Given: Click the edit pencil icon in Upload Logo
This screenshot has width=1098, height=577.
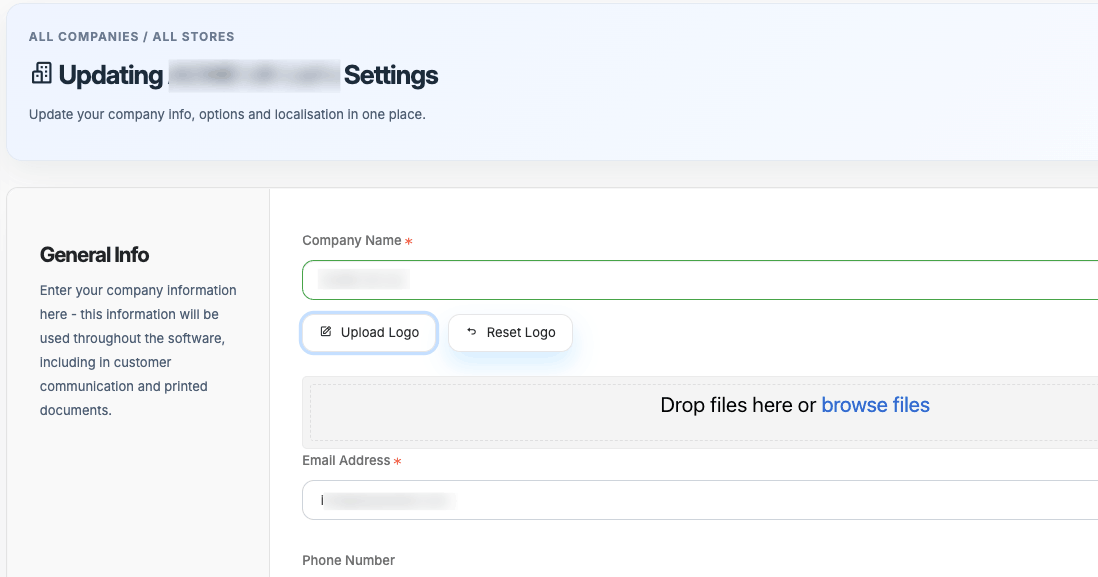Looking at the screenshot, I should pyautogui.click(x=326, y=332).
